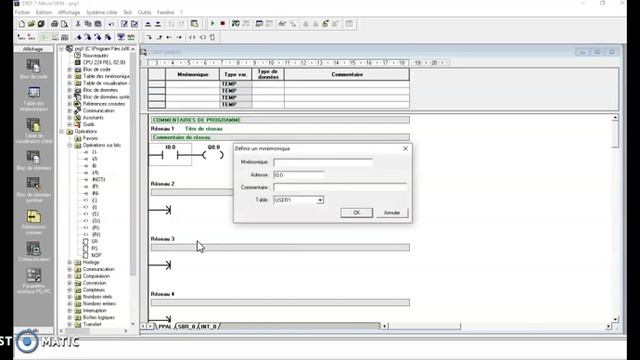Open Communication icon in navigation bar
This screenshot has width=640, height=360.
coord(33,251)
